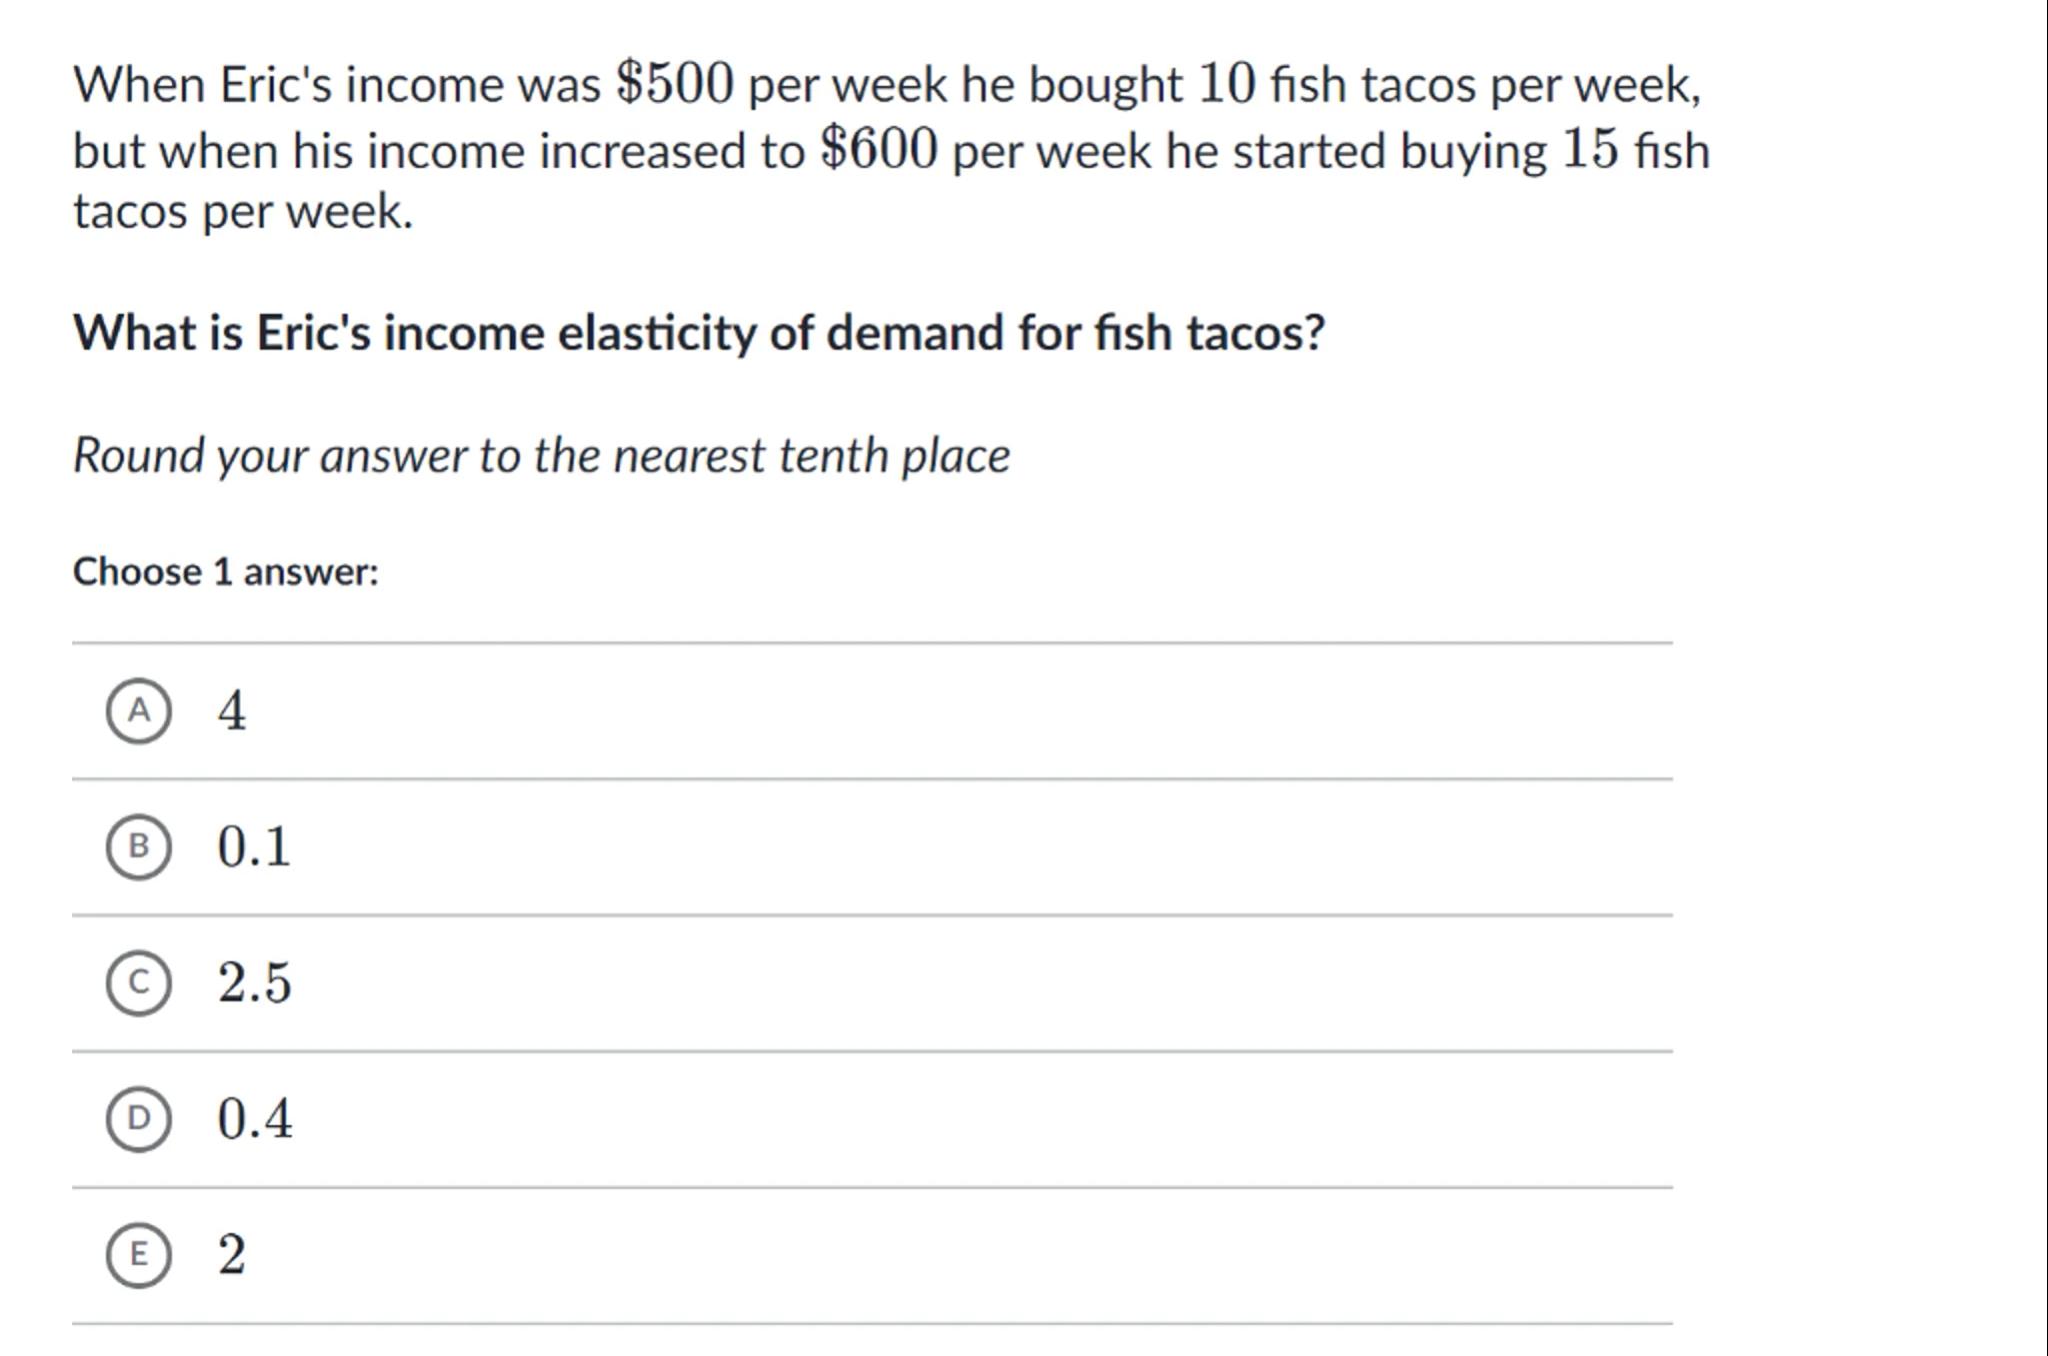
Task: Click the italic rounding instruction
Action: click(541, 456)
